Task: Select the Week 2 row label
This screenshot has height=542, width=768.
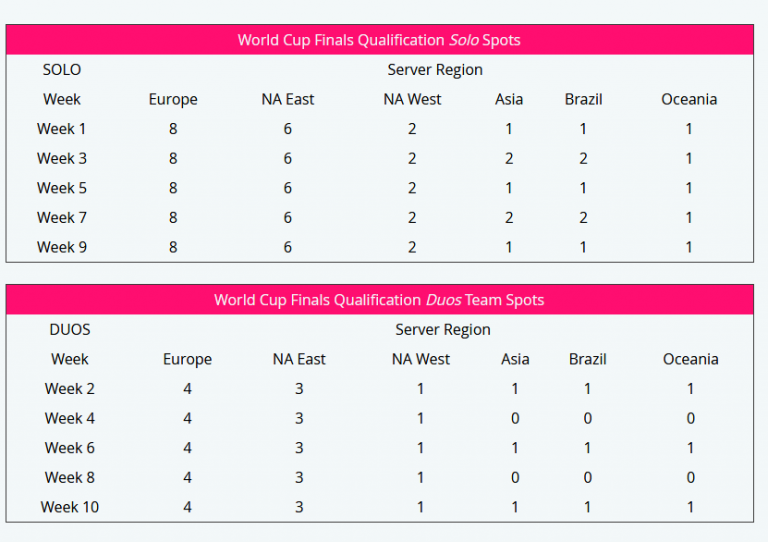Action: pyautogui.click(x=70, y=388)
